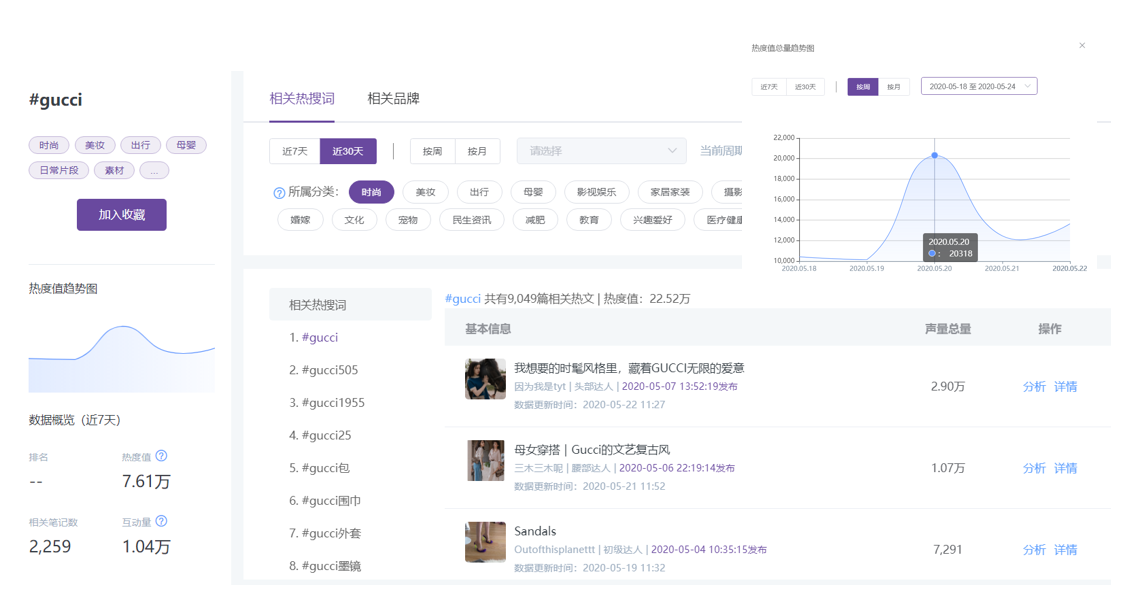
Task: Select the 按周 grouping button
Action: (x=432, y=151)
